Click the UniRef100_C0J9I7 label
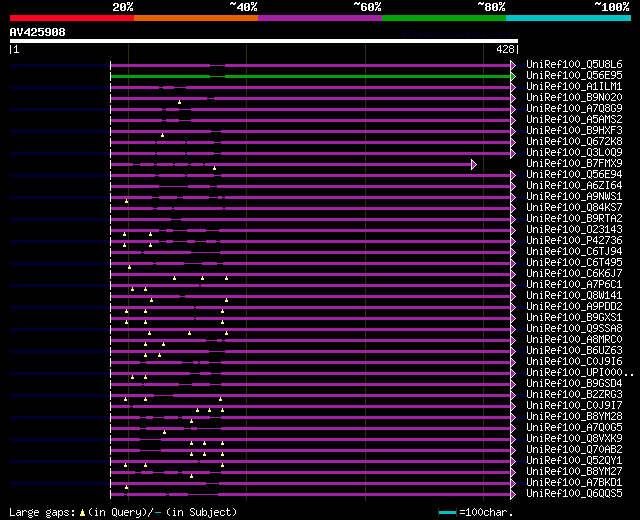640x520 pixels. click(574, 406)
